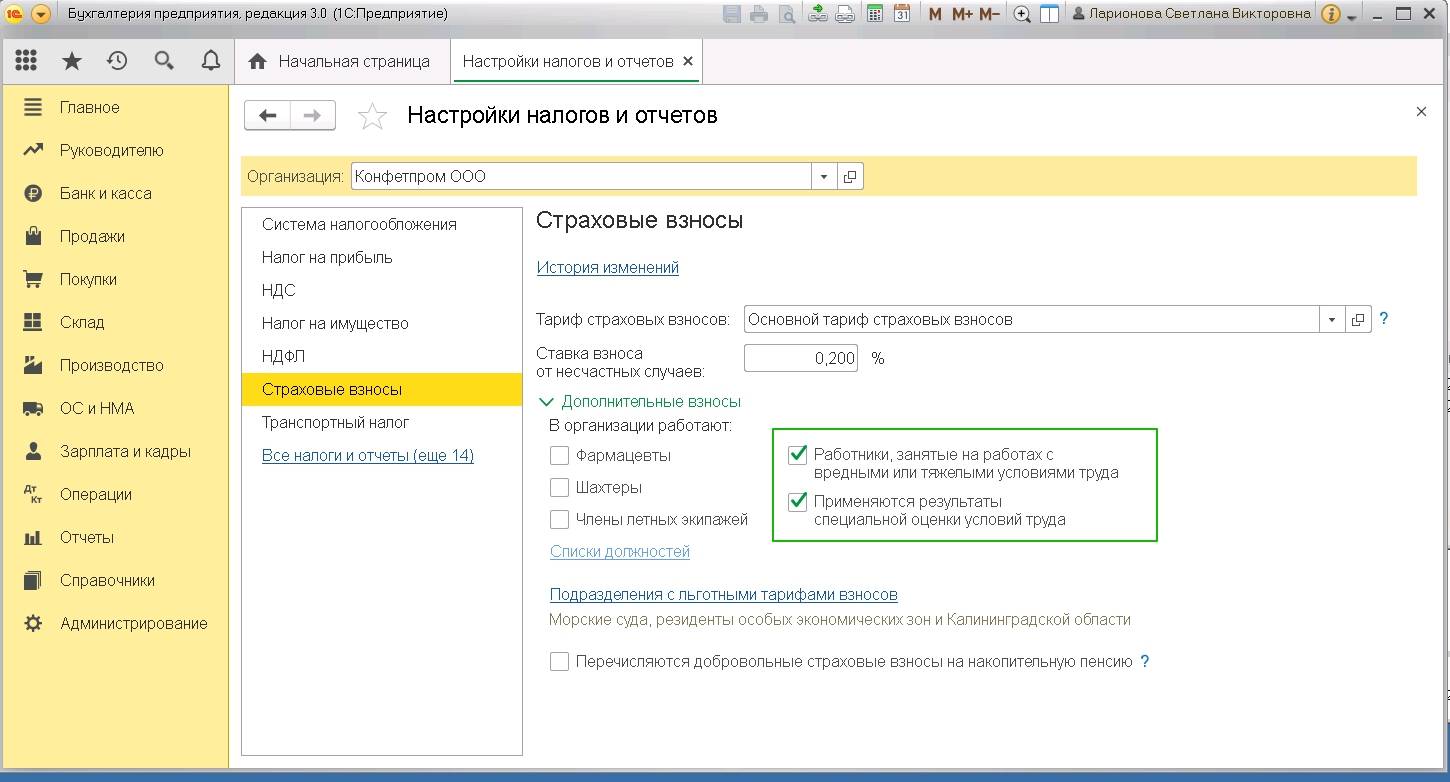Open the calendar icon in the title bar
Viewport: 1450px width, 782px height.
[x=902, y=14]
